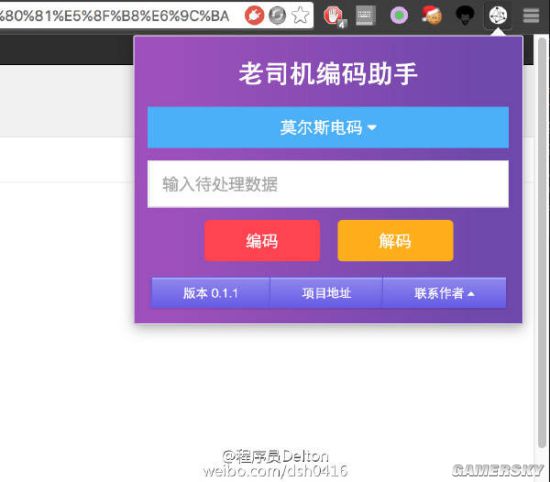Viewport: 550px width, 482px height.
Task: Open the Santa hat face extension icon
Action: (x=432, y=15)
